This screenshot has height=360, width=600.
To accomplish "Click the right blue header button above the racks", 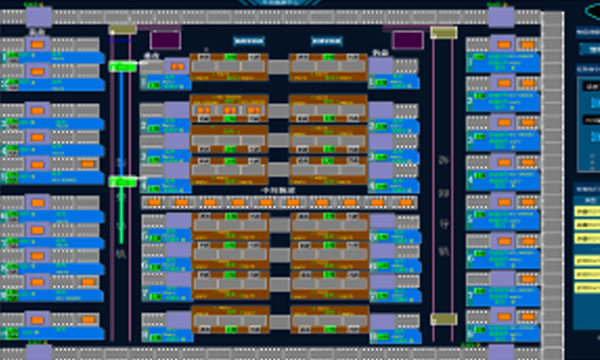I will [327, 41].
